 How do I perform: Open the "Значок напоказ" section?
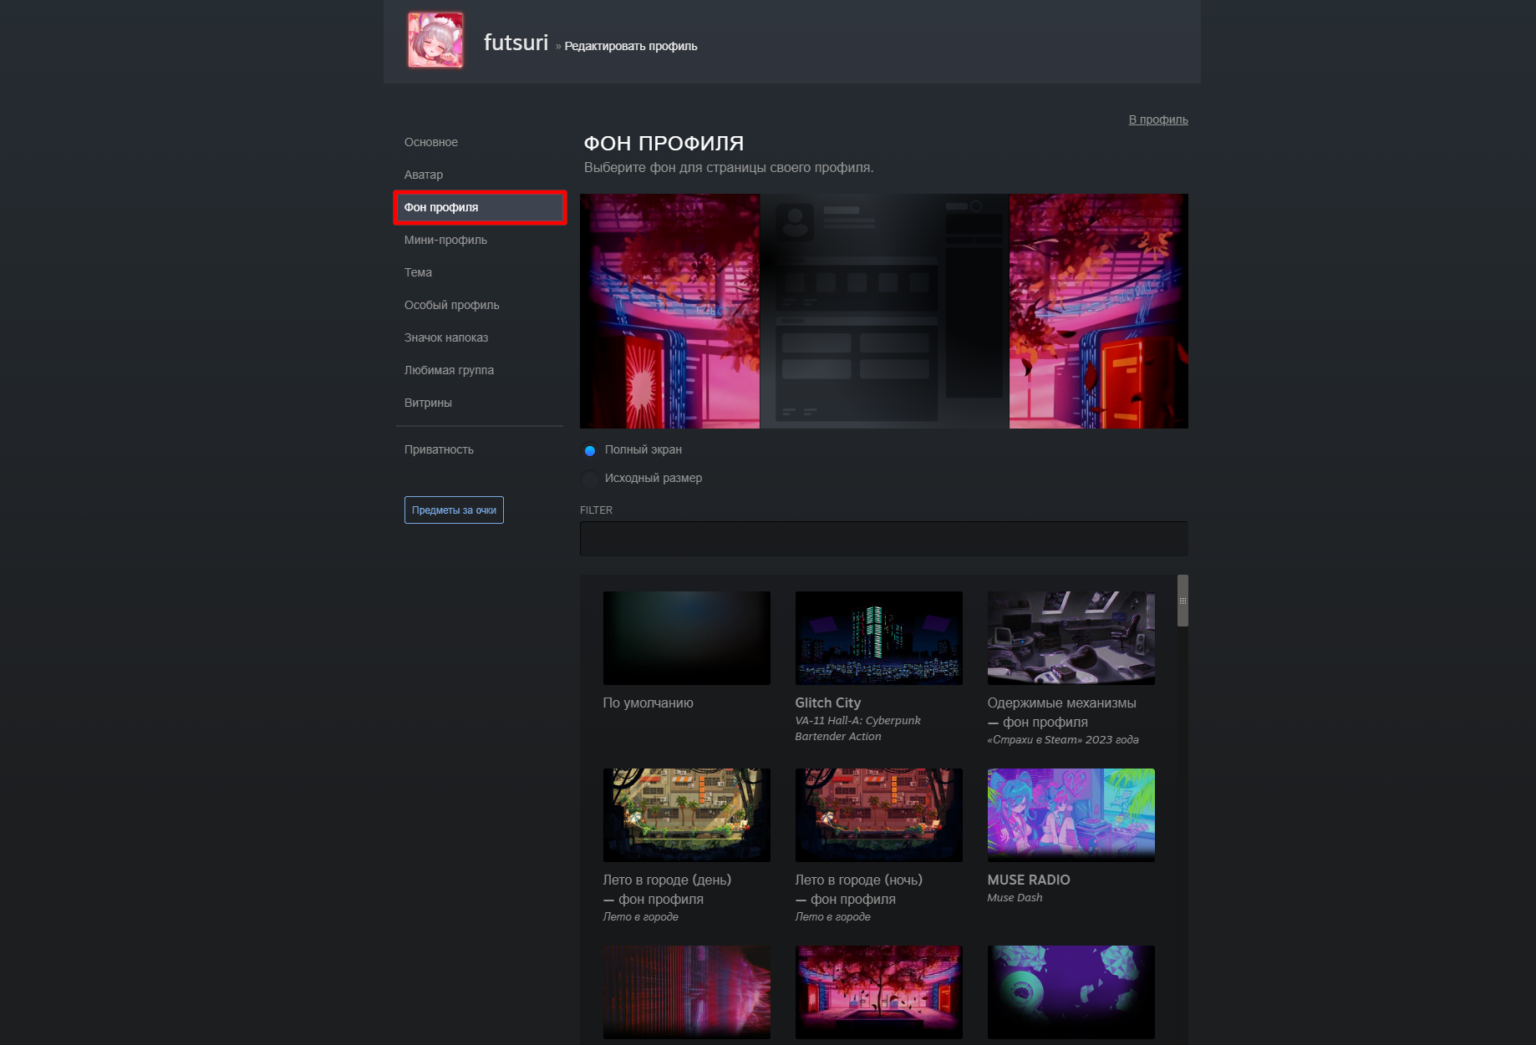pos(445,337)
